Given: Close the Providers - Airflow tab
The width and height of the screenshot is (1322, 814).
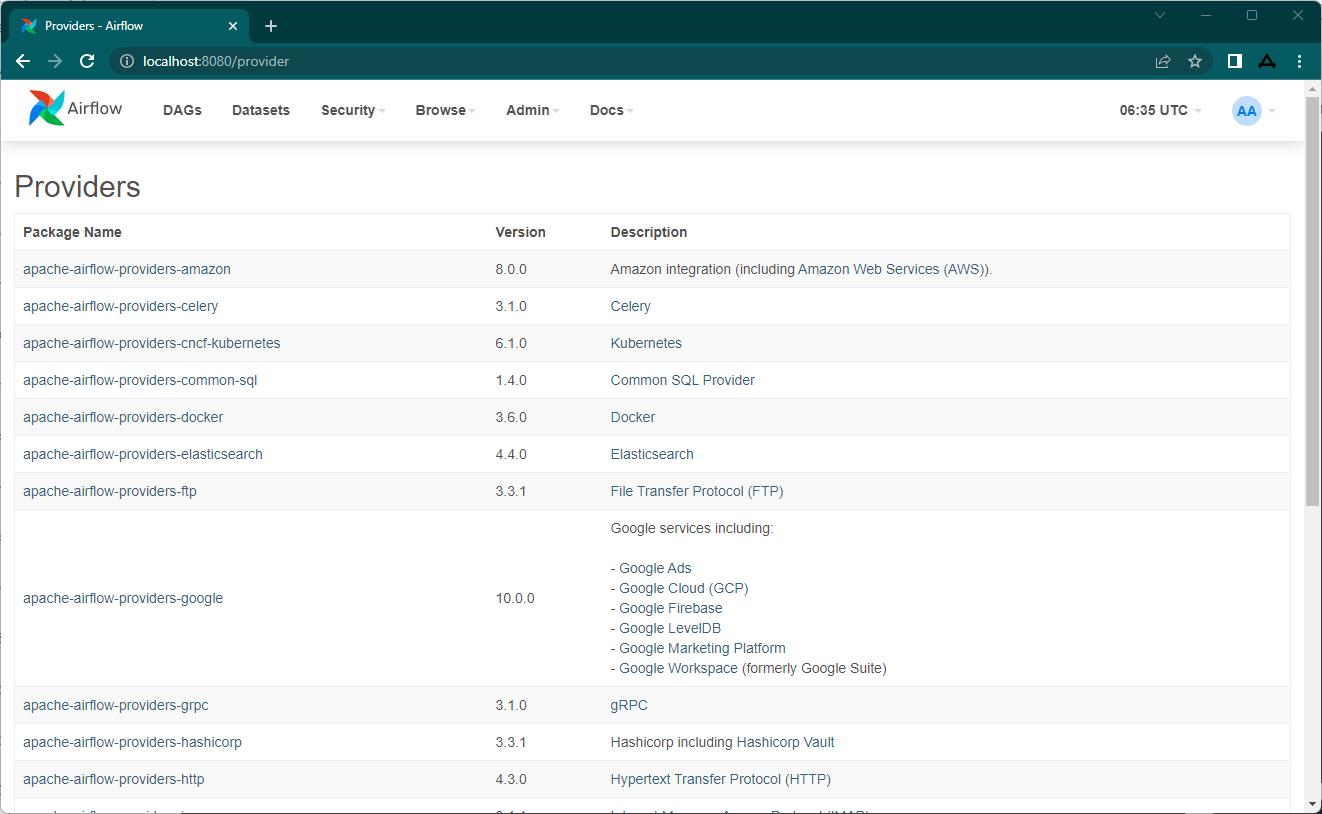Looking at the screenshot, I should tap(231, 26).
